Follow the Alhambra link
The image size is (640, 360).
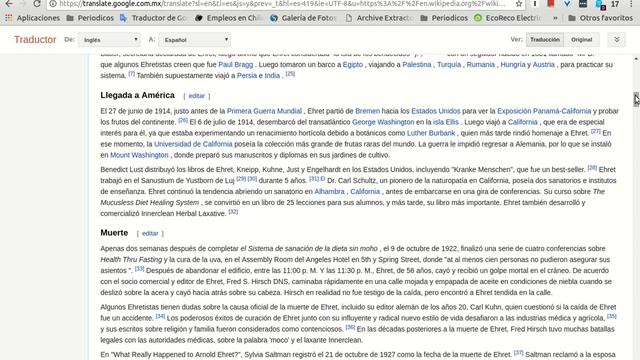[329, 191]
